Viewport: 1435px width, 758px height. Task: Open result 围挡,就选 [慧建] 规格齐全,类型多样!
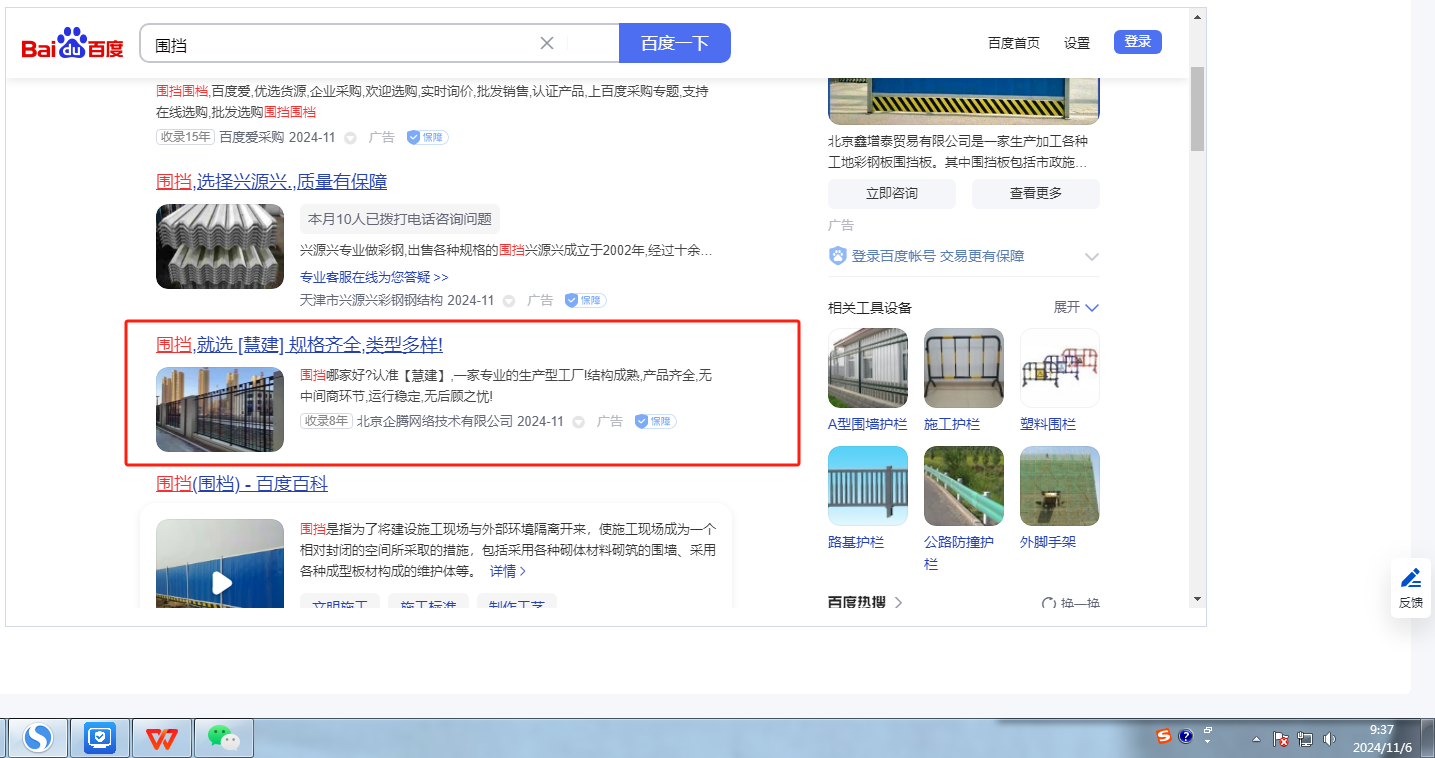[x=300, y=344]
